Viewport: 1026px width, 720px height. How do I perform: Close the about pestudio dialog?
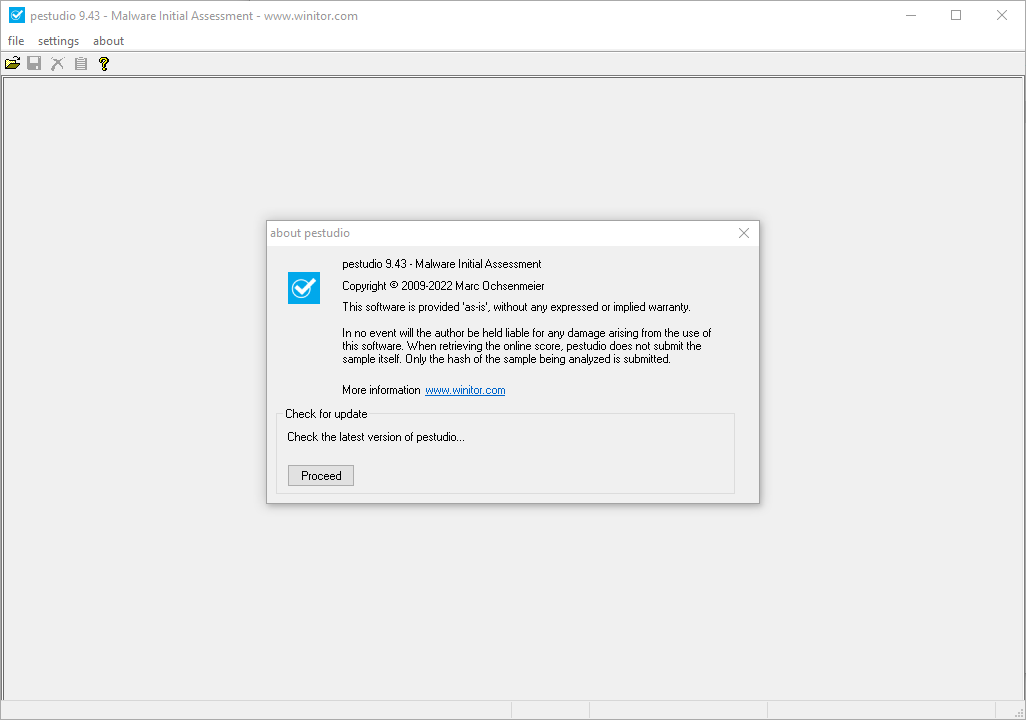point(743,233)
